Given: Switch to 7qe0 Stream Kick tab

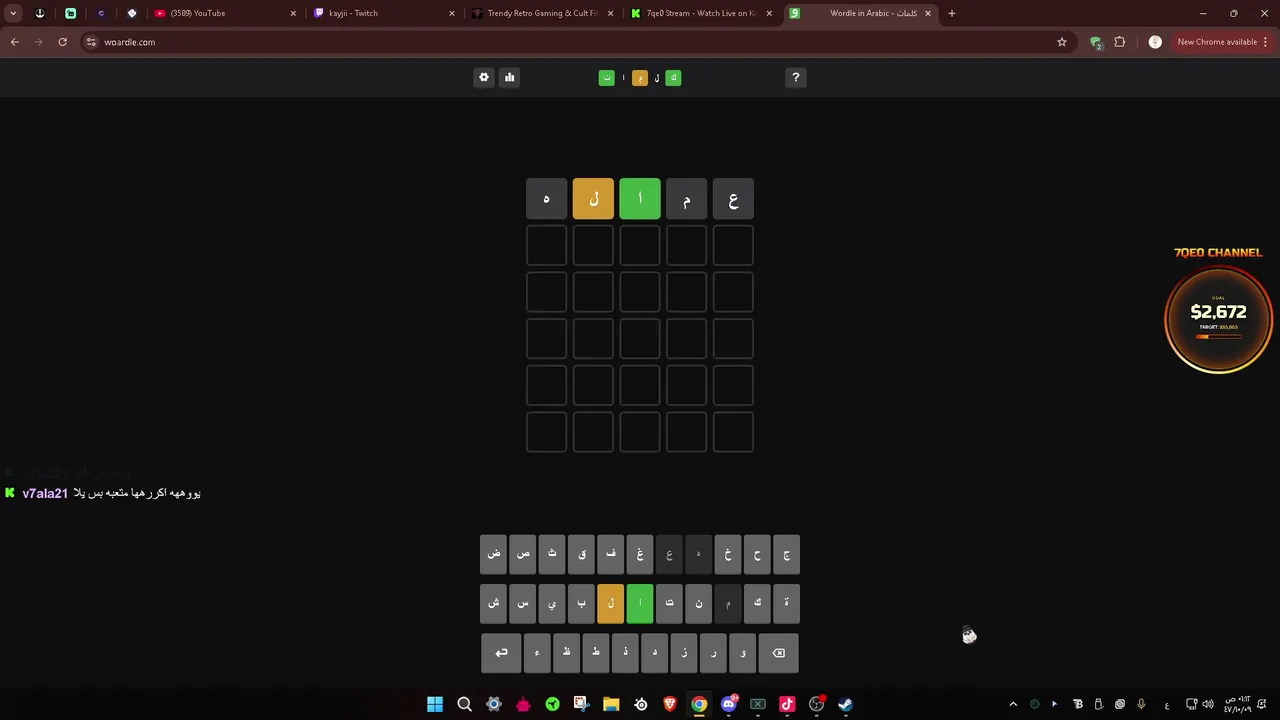Looking at the screenshot, I should pos(701,13).
